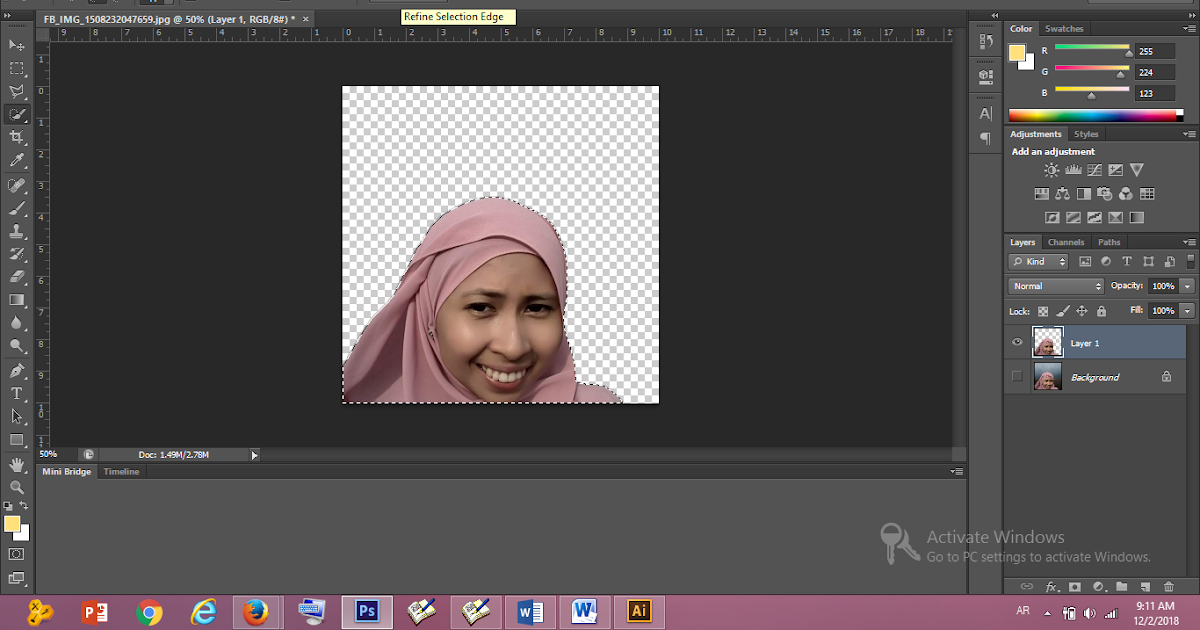This screenshot has height=630, width=1200.
Task: Show the Background layer visibility
Action: (x=1016, y=376)
